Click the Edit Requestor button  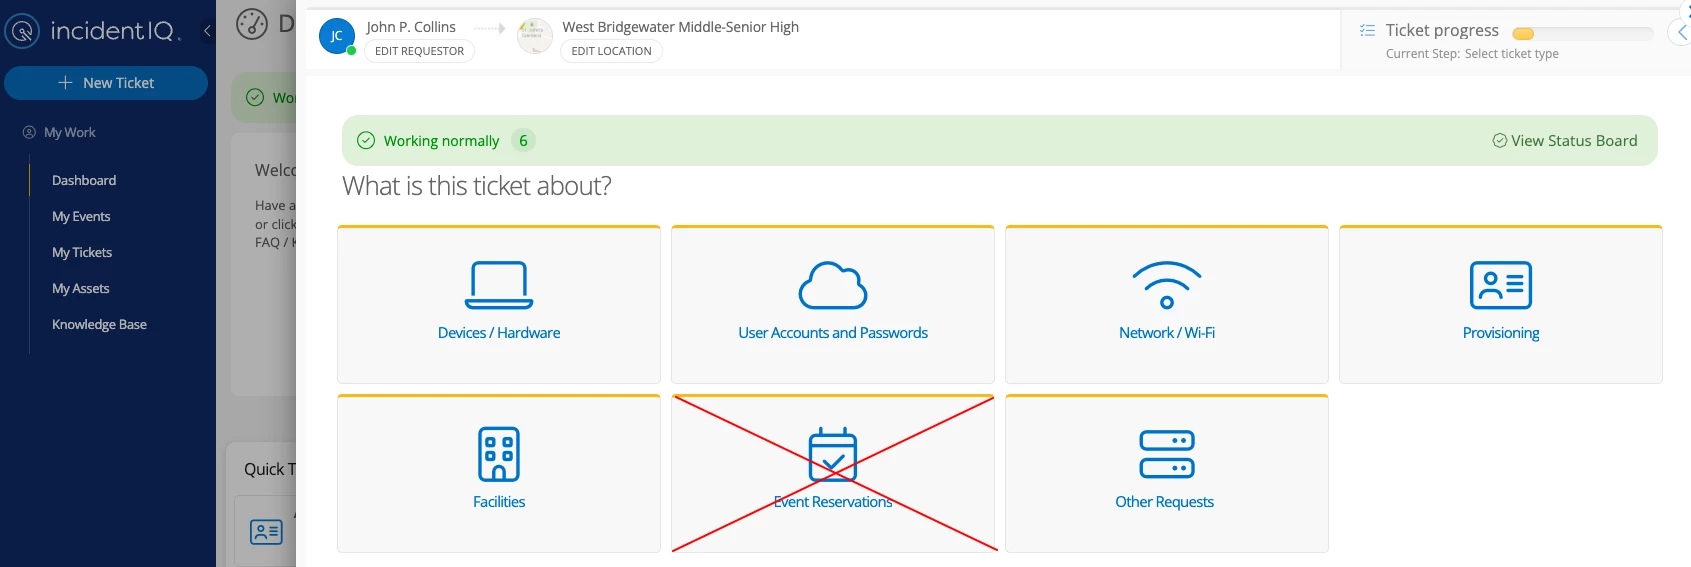coord(419,51)
